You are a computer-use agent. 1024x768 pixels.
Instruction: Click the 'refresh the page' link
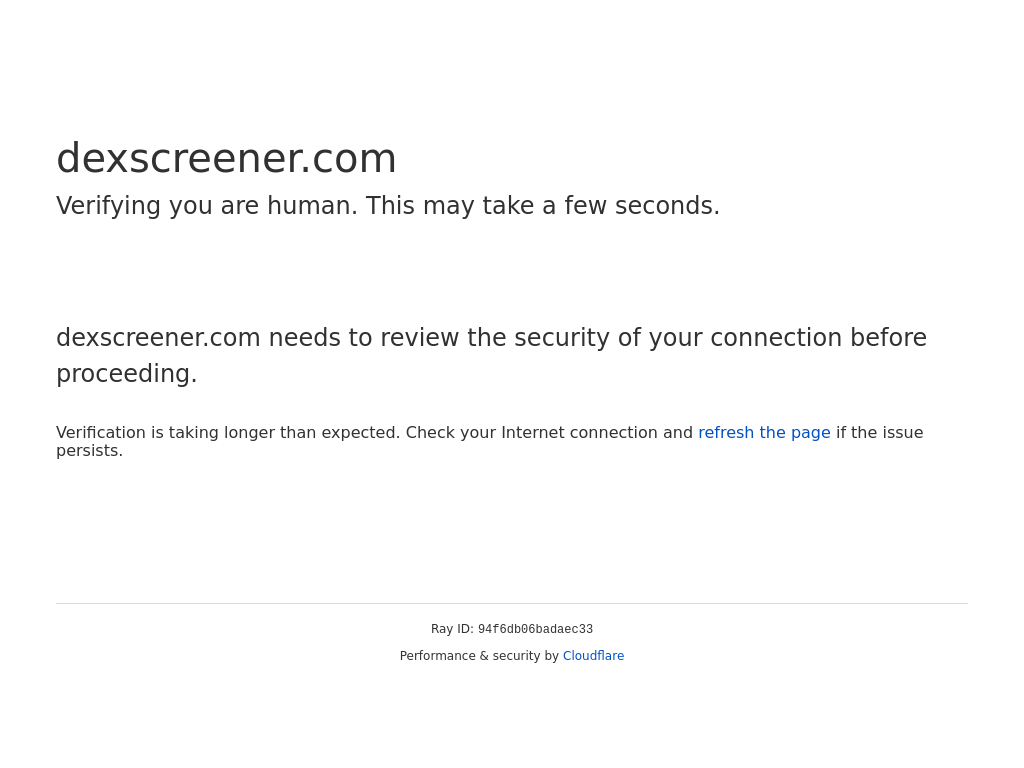[764, 433]
